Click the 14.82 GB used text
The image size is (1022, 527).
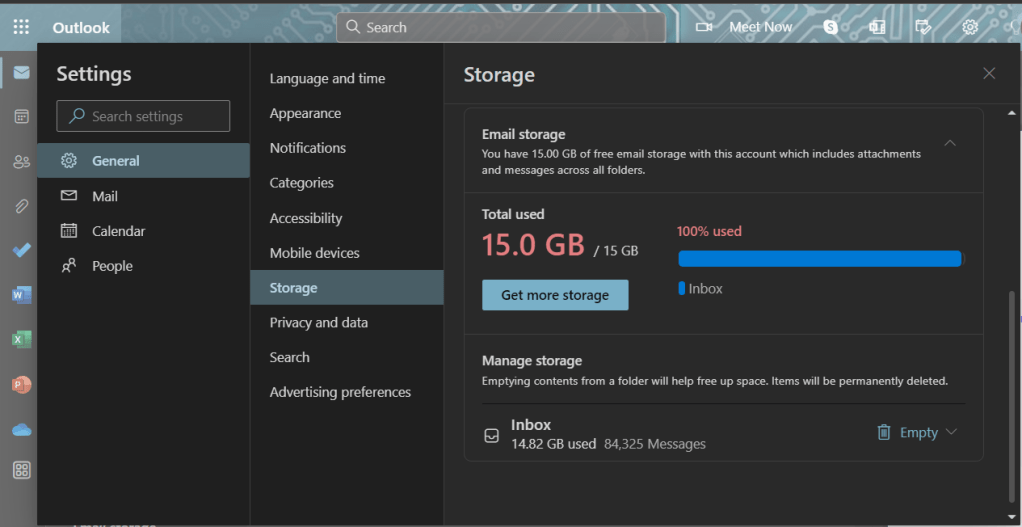pyautogui.click(x=553, y=444)
